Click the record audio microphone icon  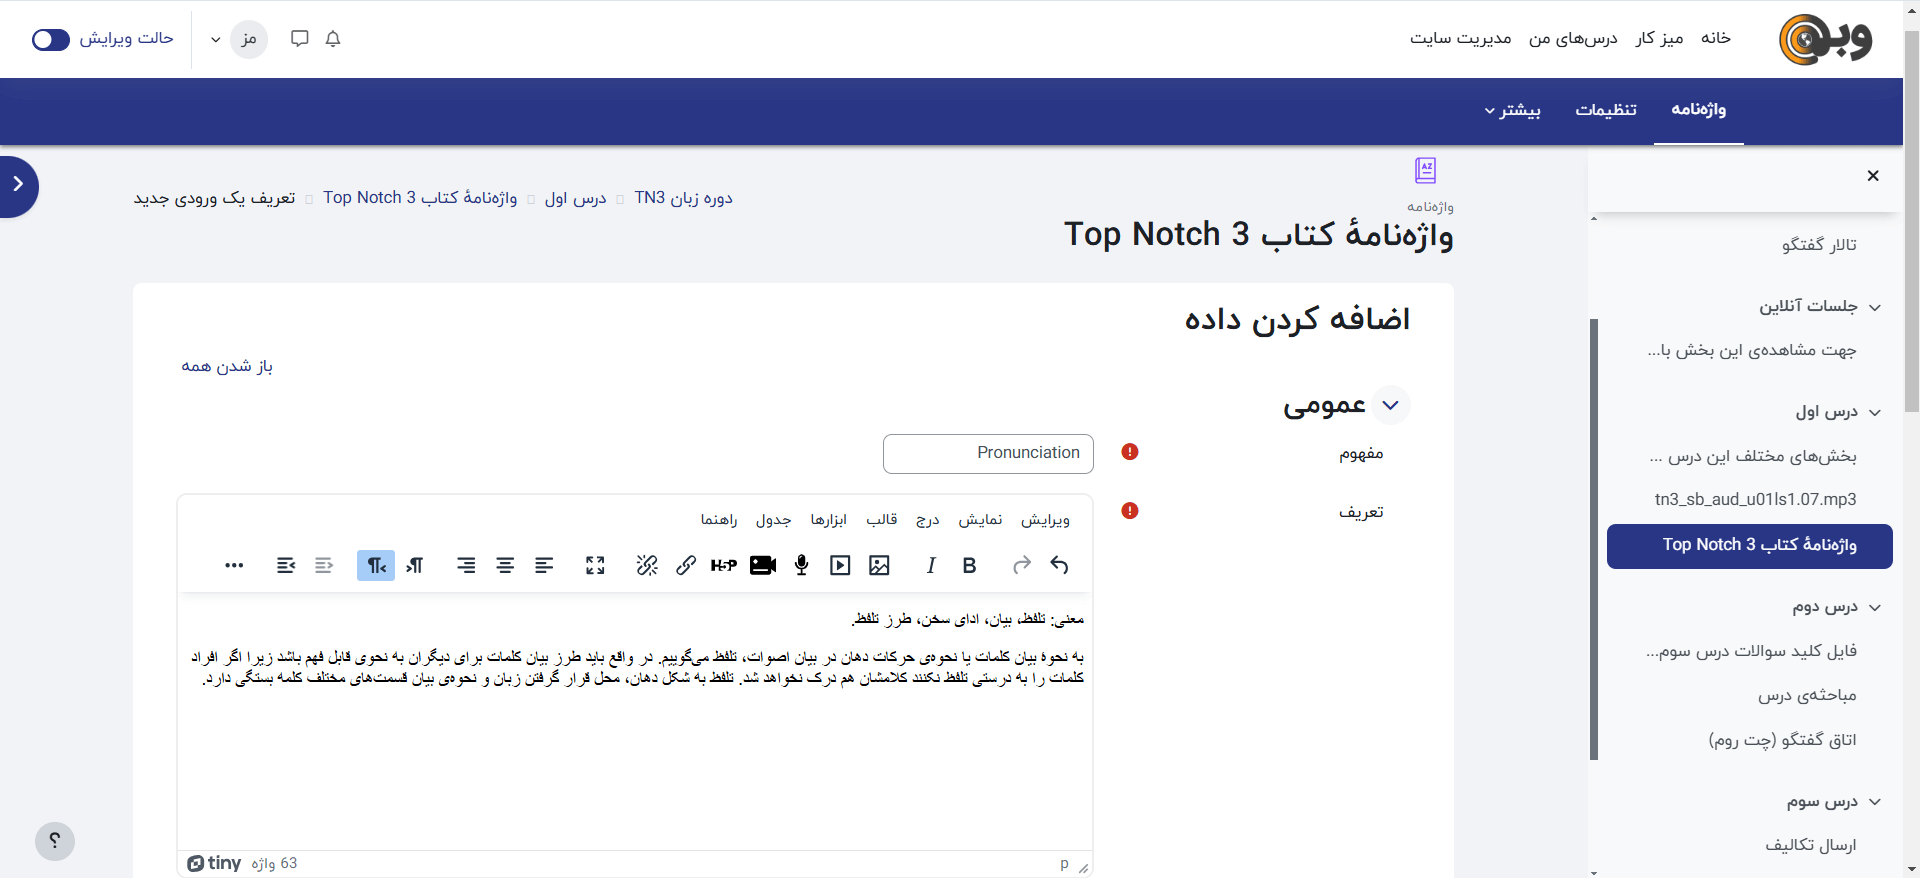point(801,566)
